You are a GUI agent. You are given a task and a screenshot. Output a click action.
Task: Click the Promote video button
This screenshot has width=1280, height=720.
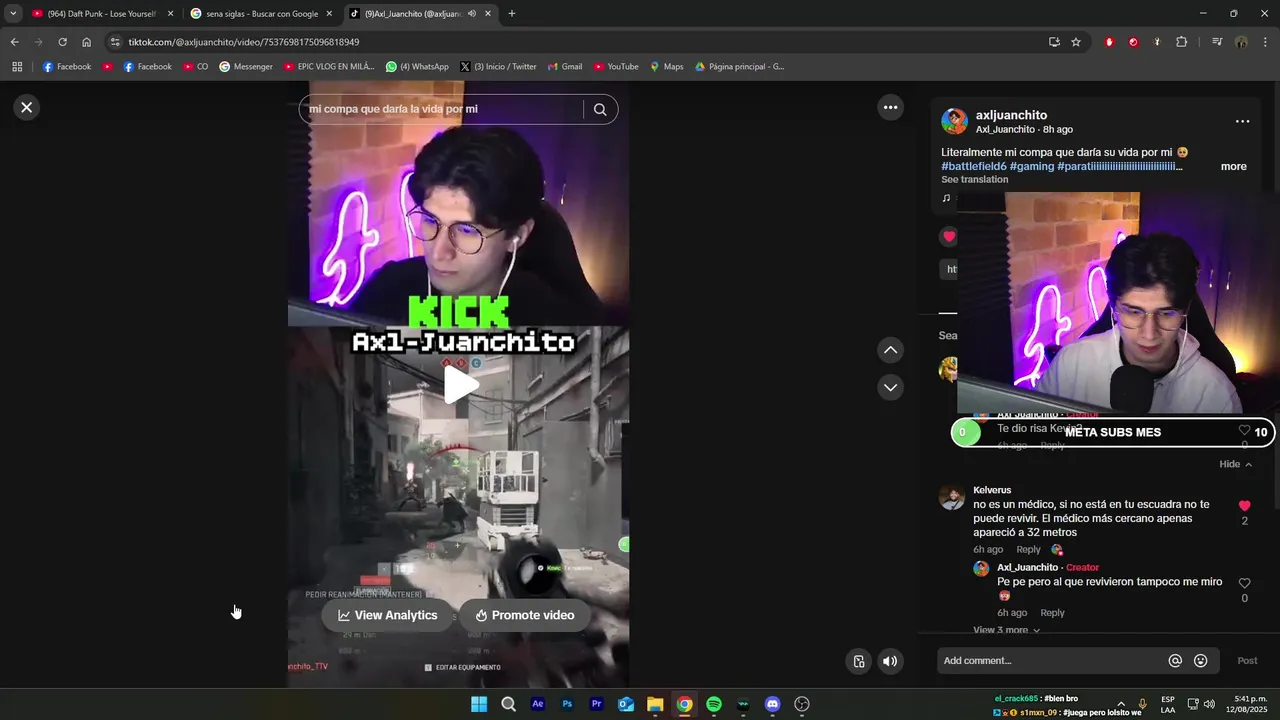[524, 615]
